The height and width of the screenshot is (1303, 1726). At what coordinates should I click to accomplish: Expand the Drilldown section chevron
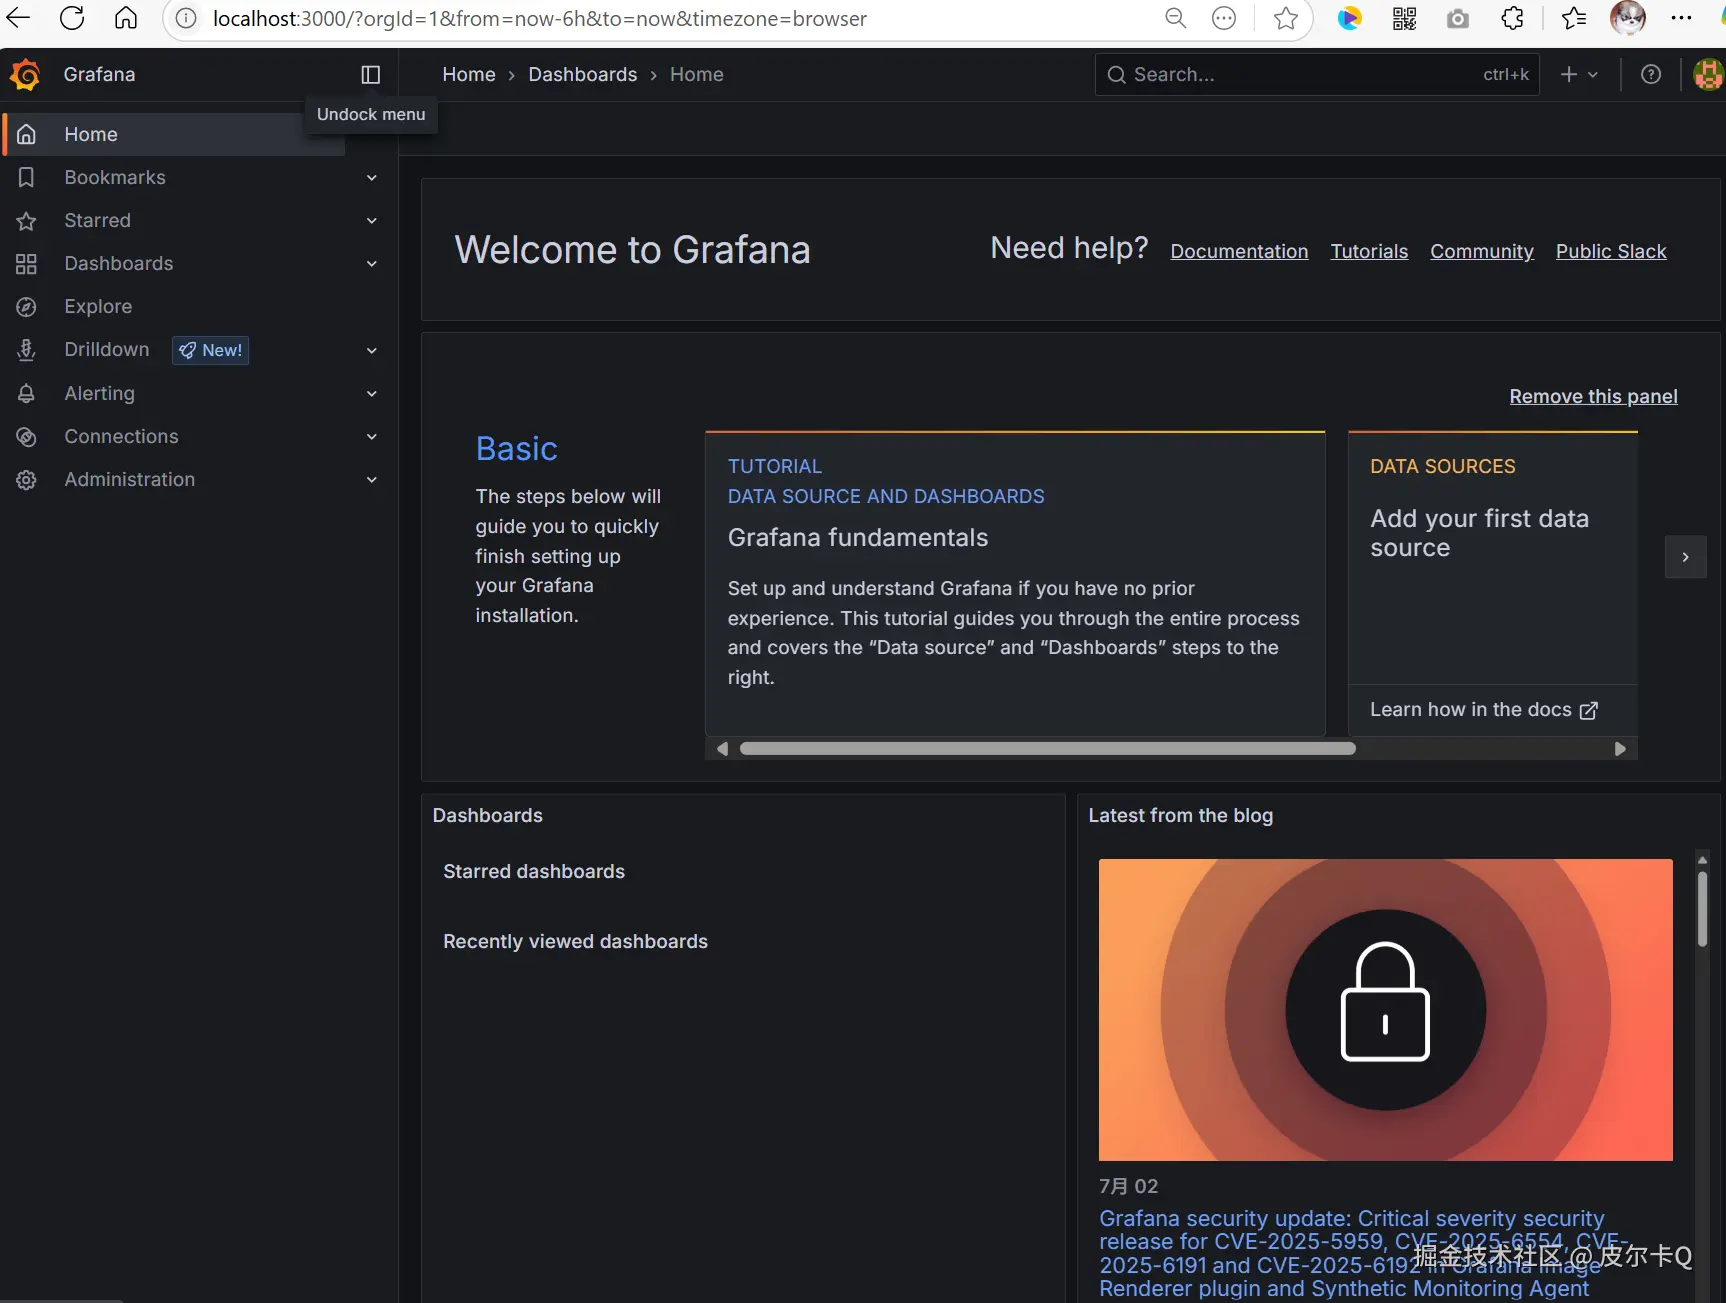[372, 350]
